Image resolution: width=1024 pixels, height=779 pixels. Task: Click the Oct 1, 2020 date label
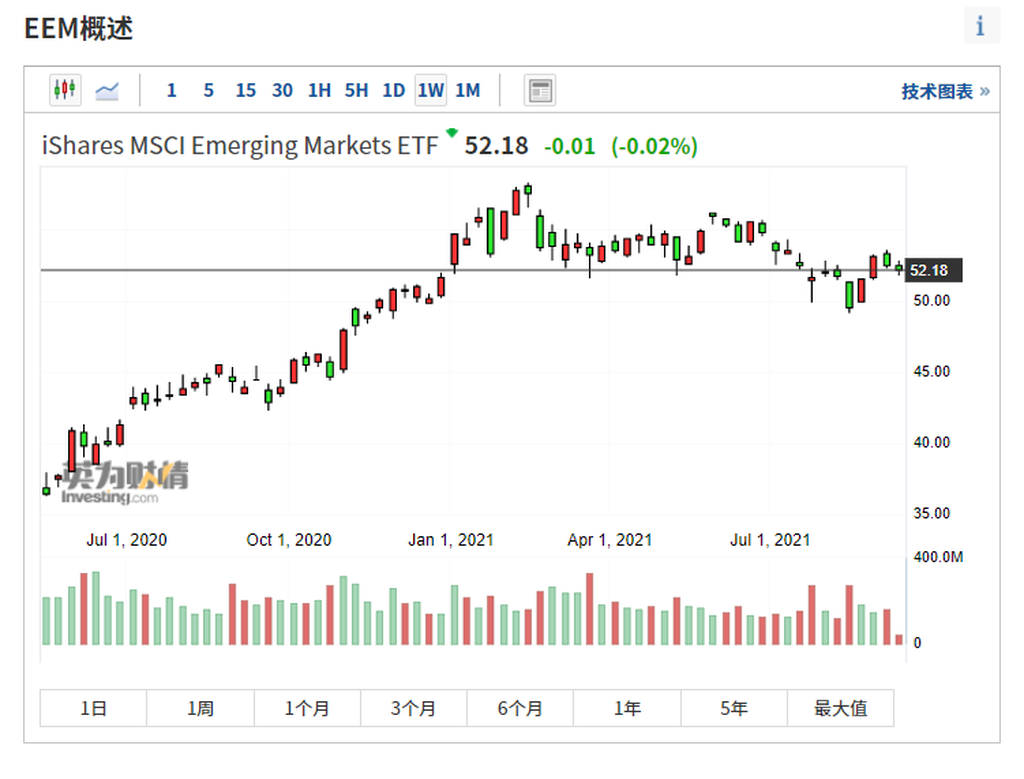click(289, 540)
